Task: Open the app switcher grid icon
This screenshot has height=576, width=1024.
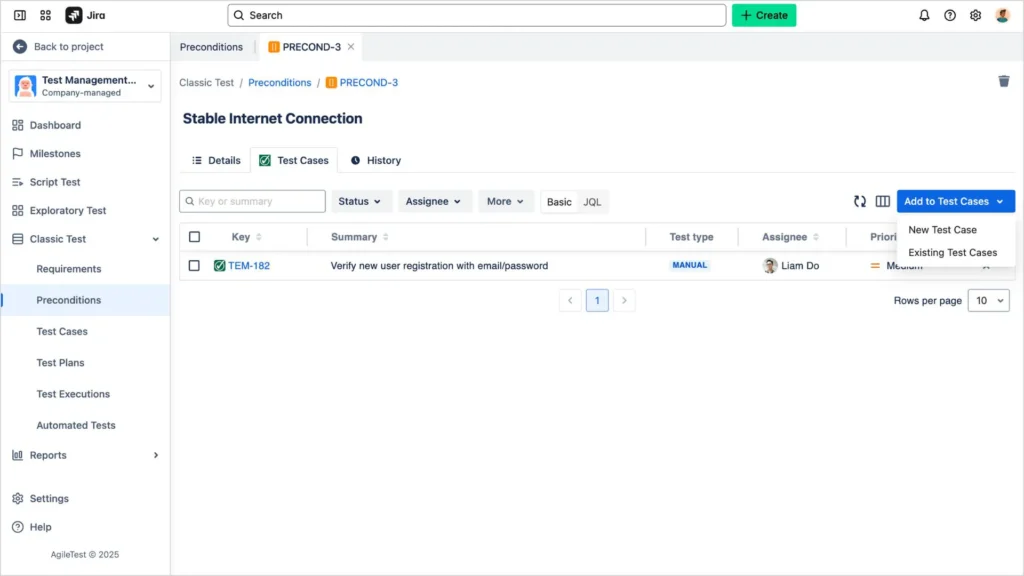Action: tap(46, 15)
